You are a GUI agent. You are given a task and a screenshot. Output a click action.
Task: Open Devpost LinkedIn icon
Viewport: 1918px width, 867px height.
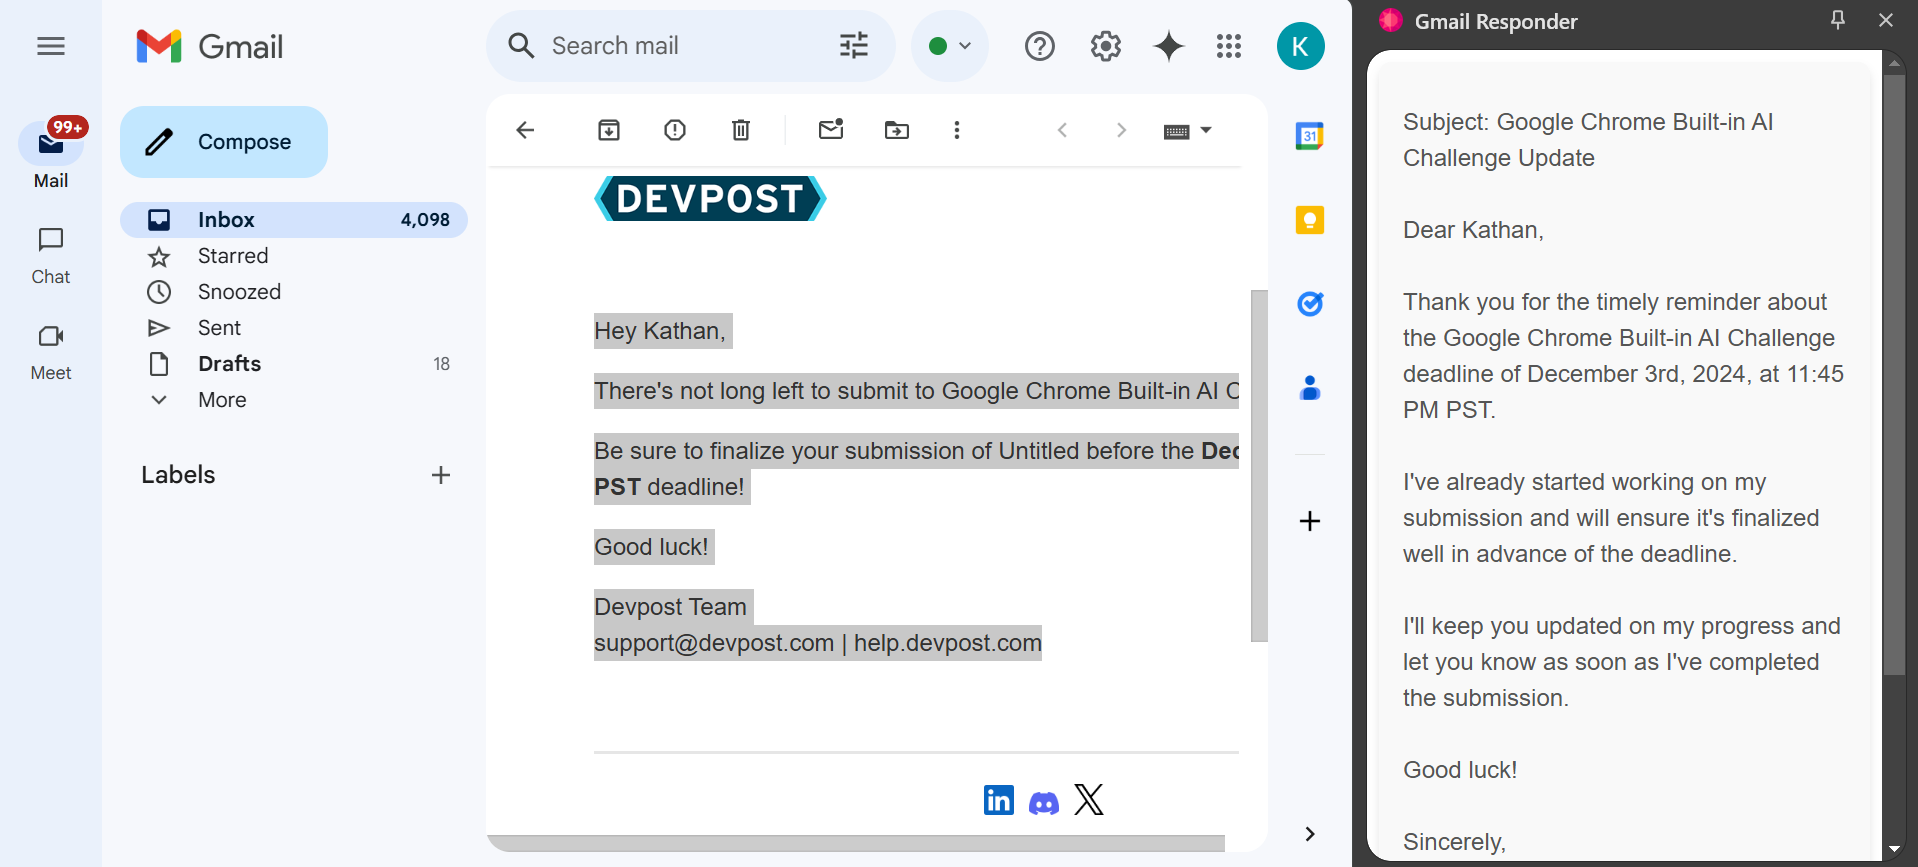click(999, 800)
